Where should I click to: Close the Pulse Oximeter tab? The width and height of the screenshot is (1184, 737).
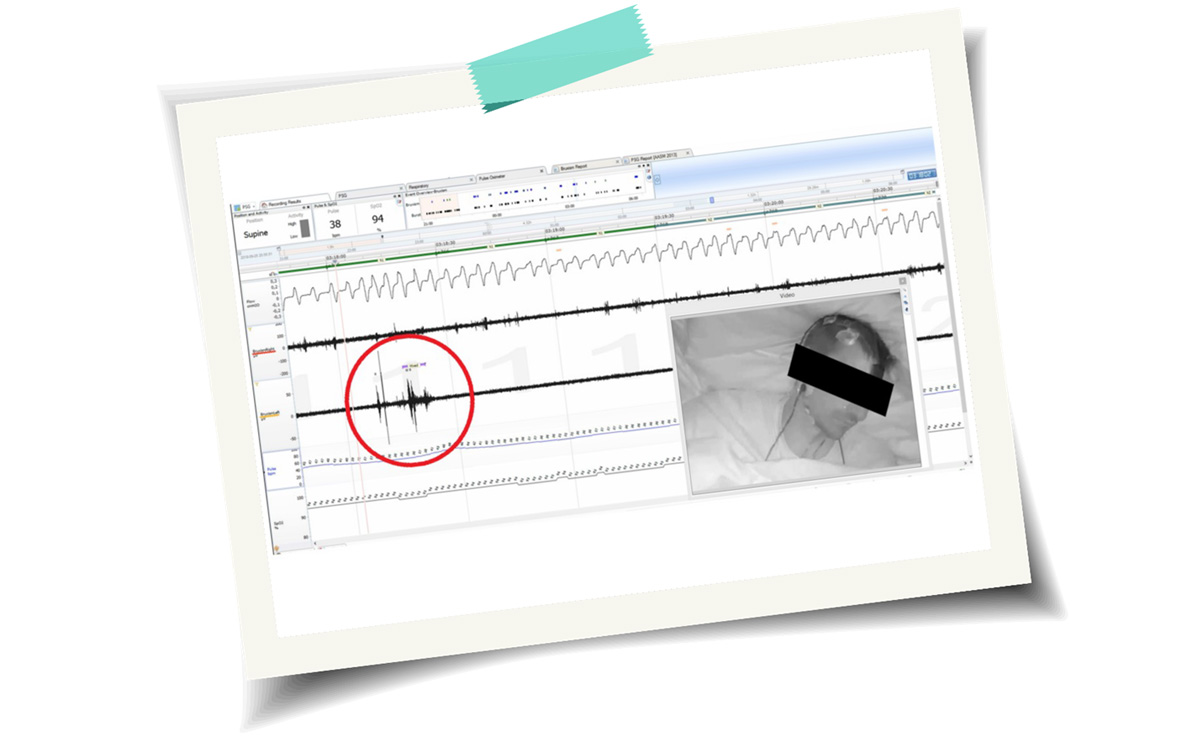541,171
